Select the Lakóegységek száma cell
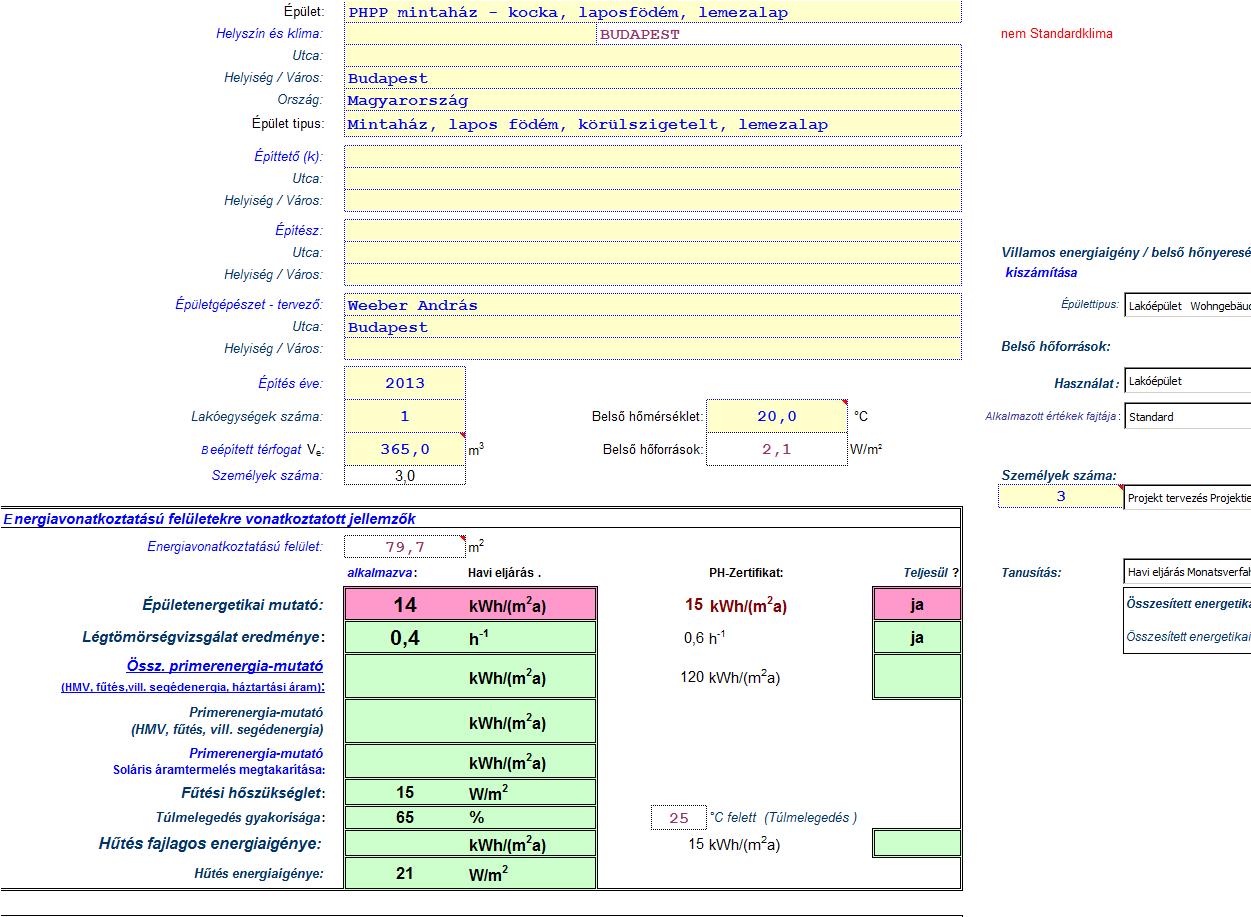Screen dimensions: 1251x917 [x=405, y=416]
